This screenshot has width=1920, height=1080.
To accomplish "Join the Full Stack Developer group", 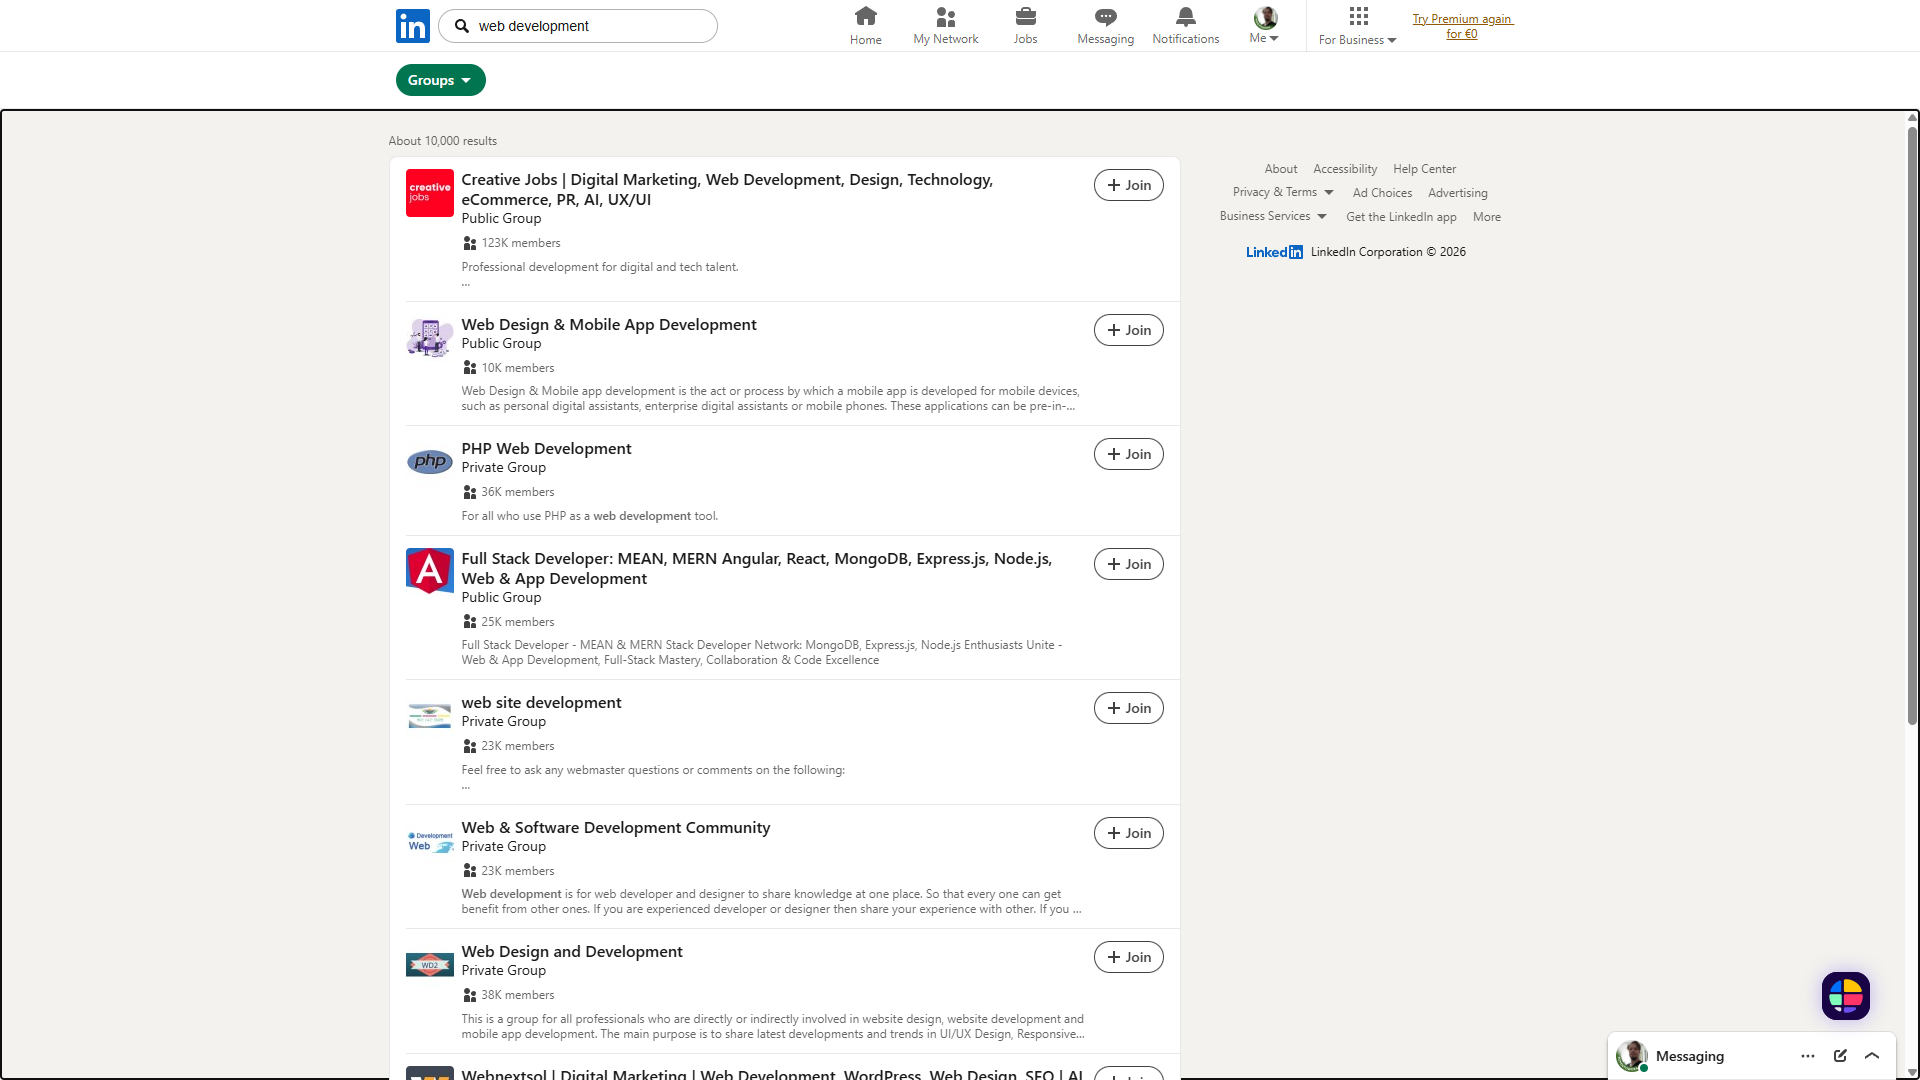I will [1129, 564].
